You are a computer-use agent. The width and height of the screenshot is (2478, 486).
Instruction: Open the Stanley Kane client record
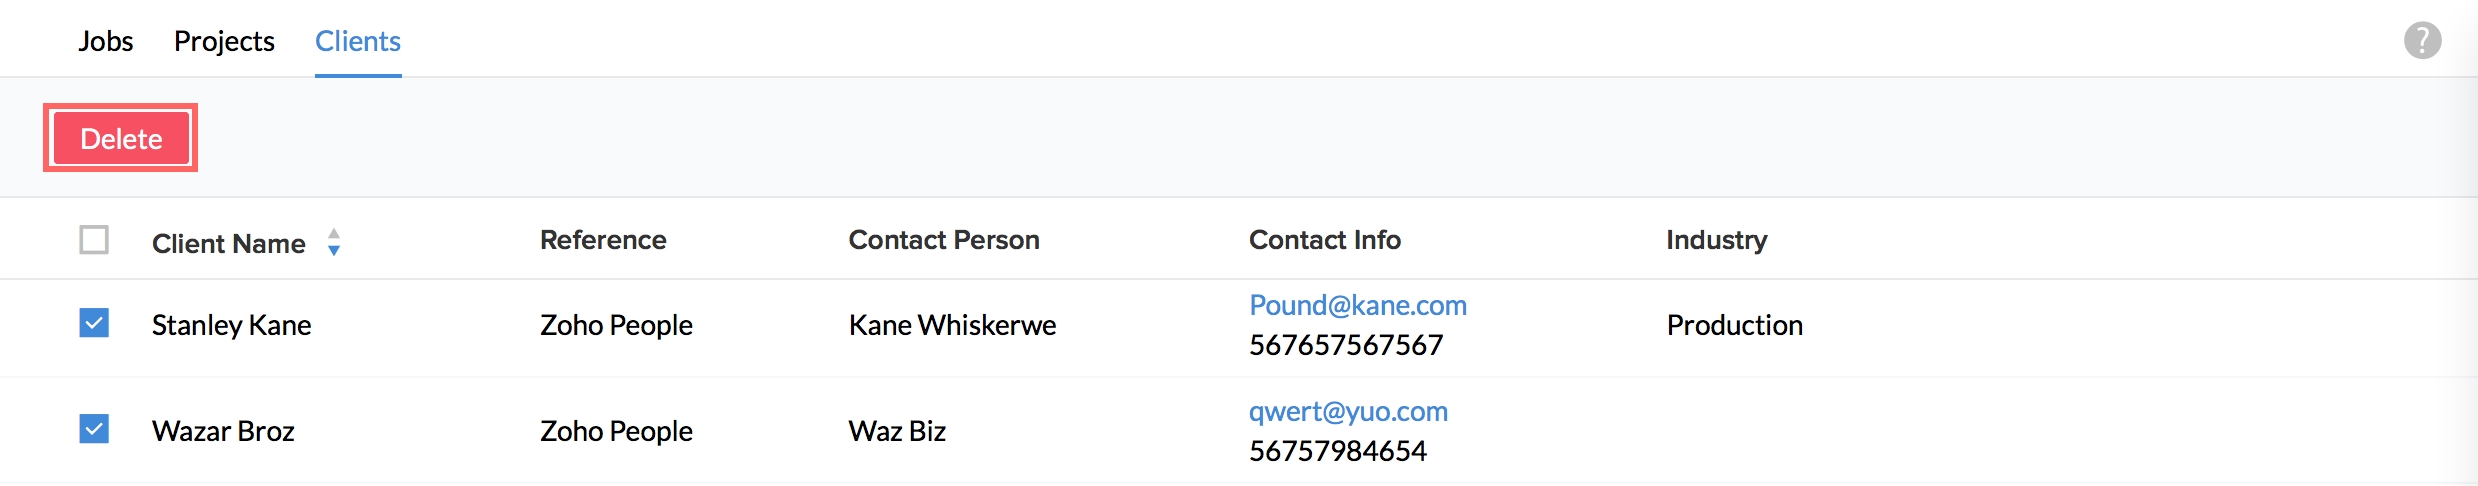click(x=231, y=325)
